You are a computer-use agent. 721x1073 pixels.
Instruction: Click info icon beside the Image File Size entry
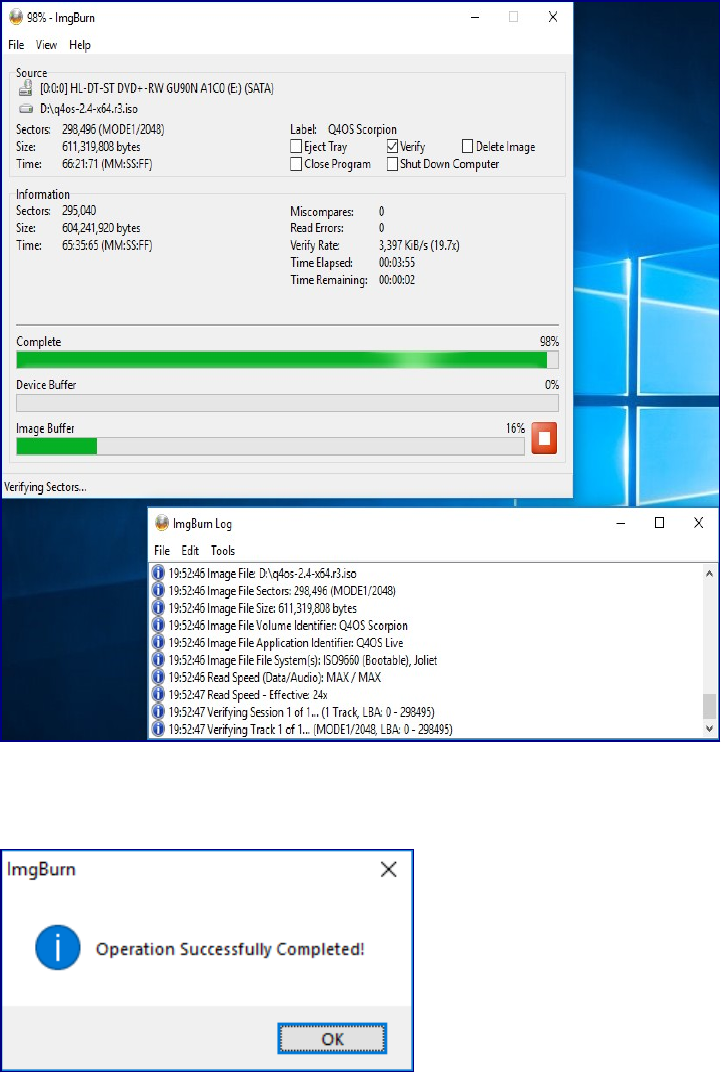tap(158, 608)
